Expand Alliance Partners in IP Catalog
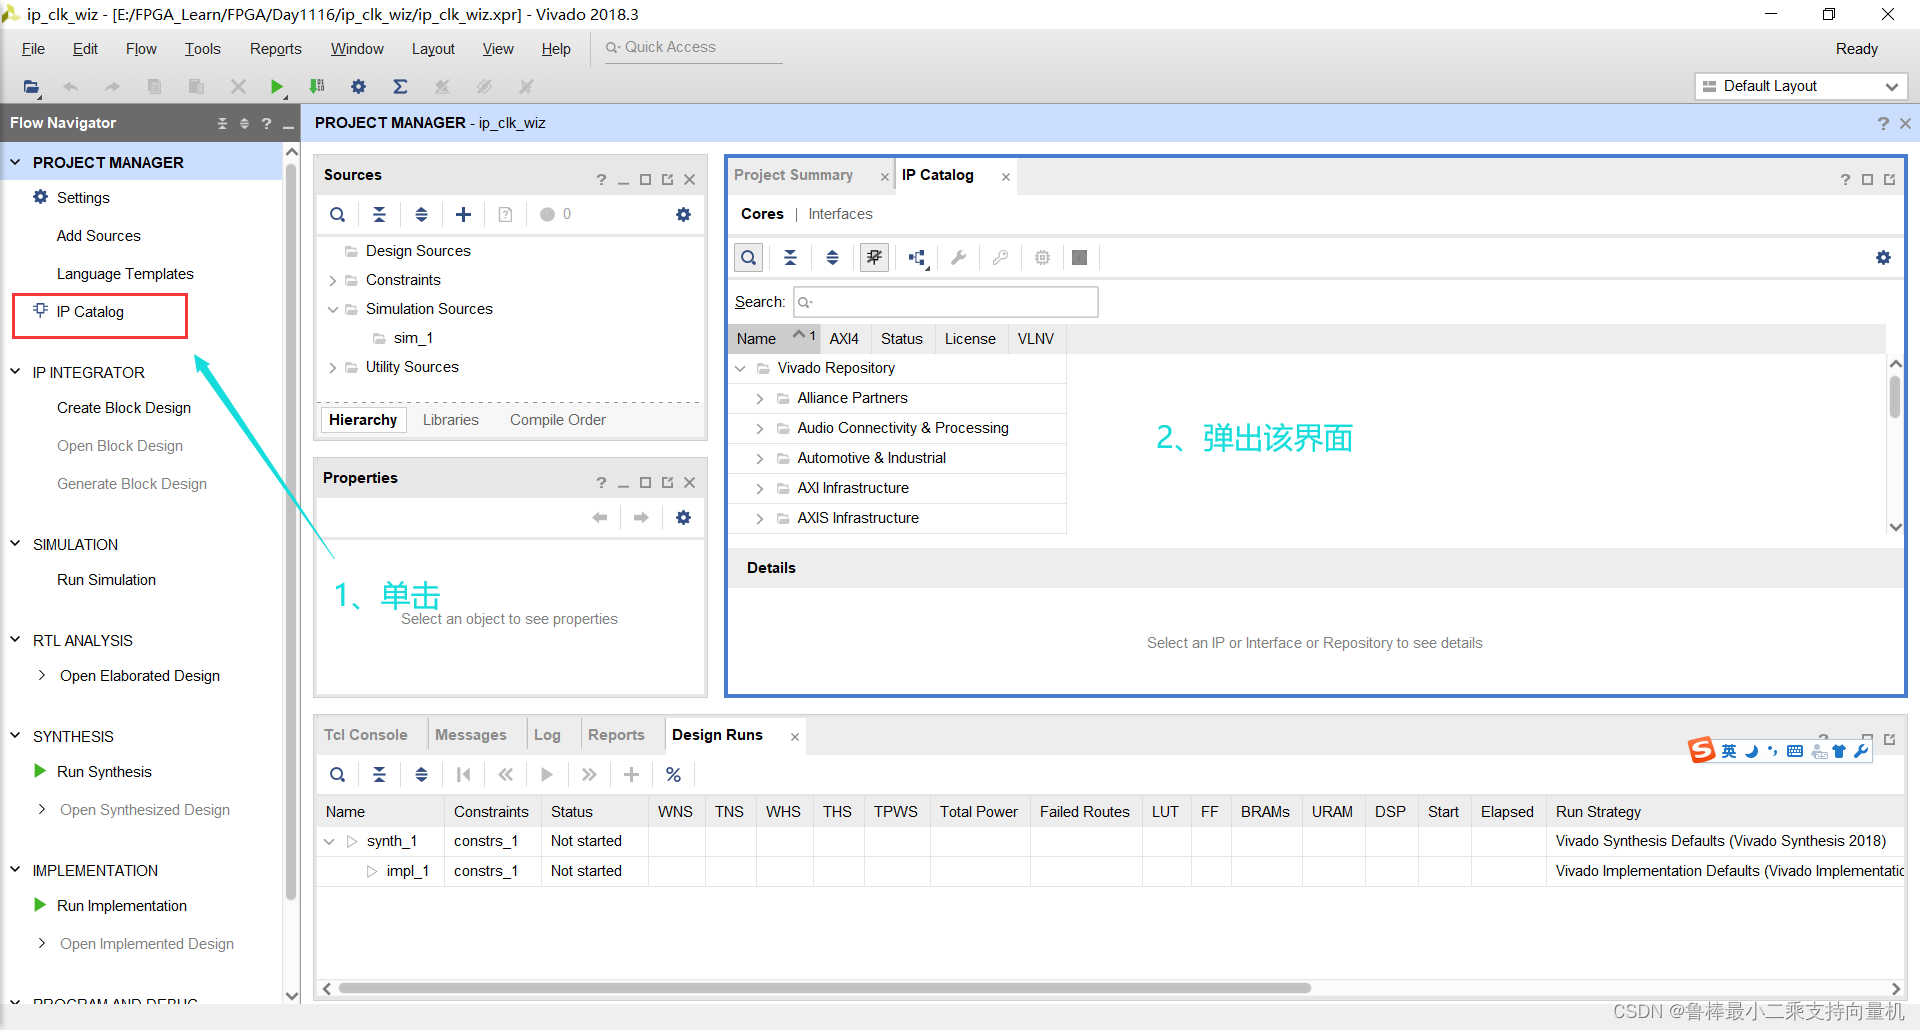This screenshot has width=1920, height=1030. coord(760,399)
